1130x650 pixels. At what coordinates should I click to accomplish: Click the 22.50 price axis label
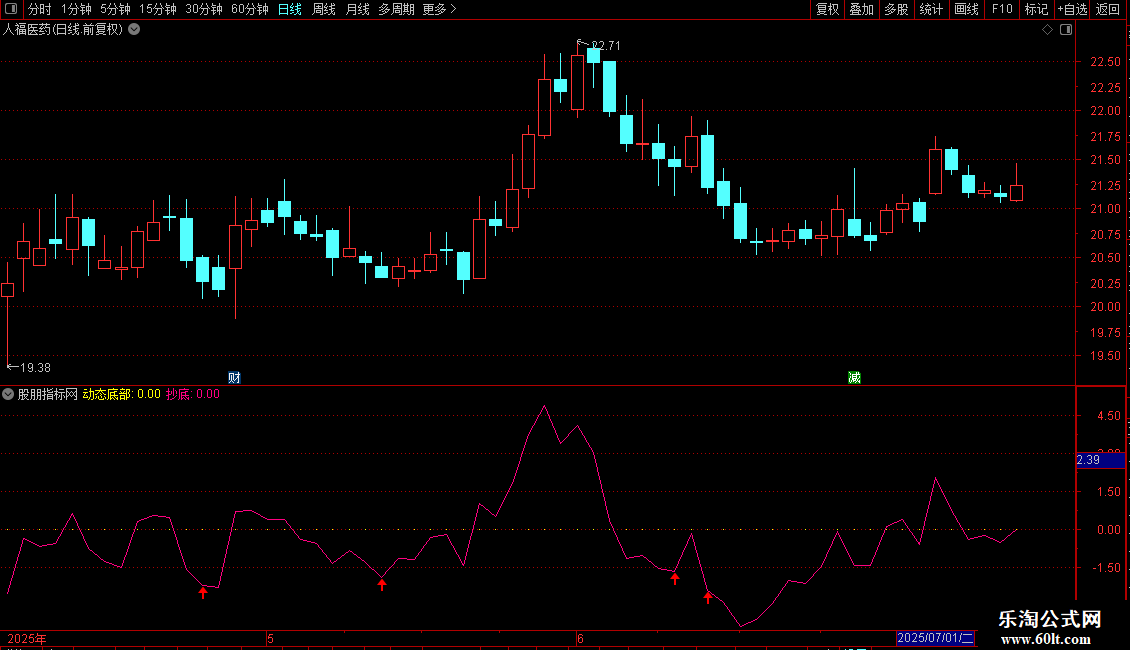pyautogui.click(x=1105, y=62)
